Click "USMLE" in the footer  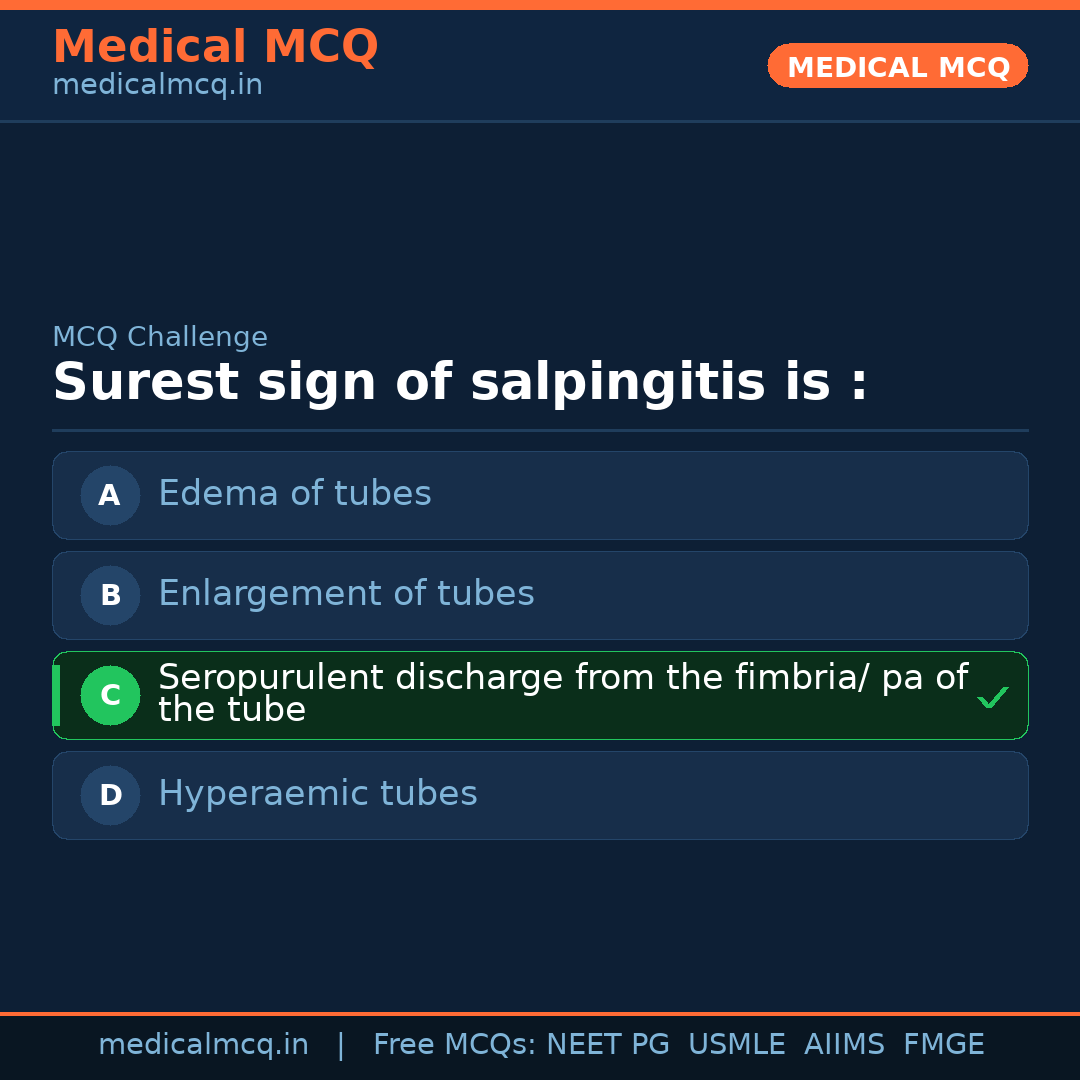point(736,1045)
